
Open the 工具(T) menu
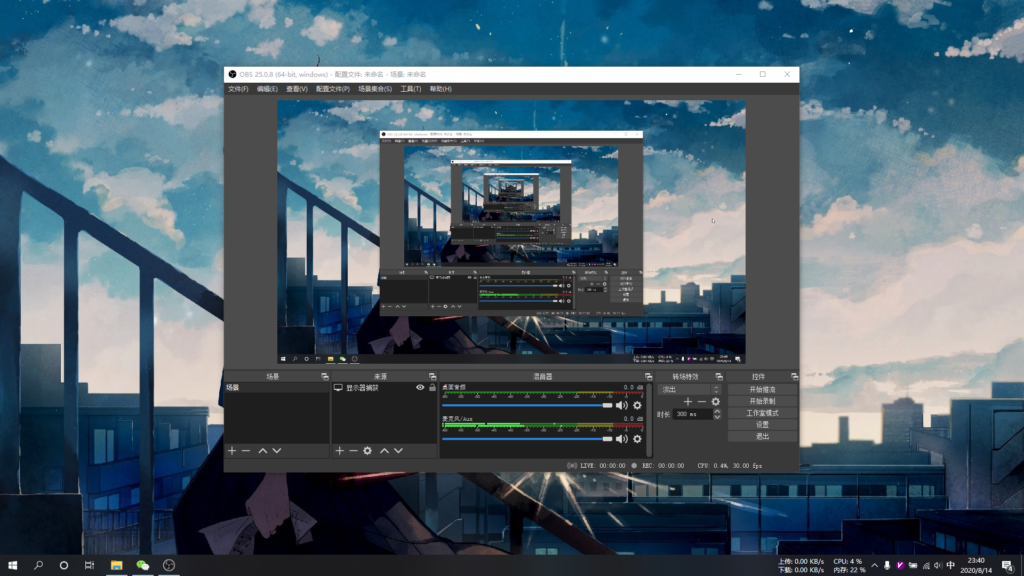[x=410, y=89]
